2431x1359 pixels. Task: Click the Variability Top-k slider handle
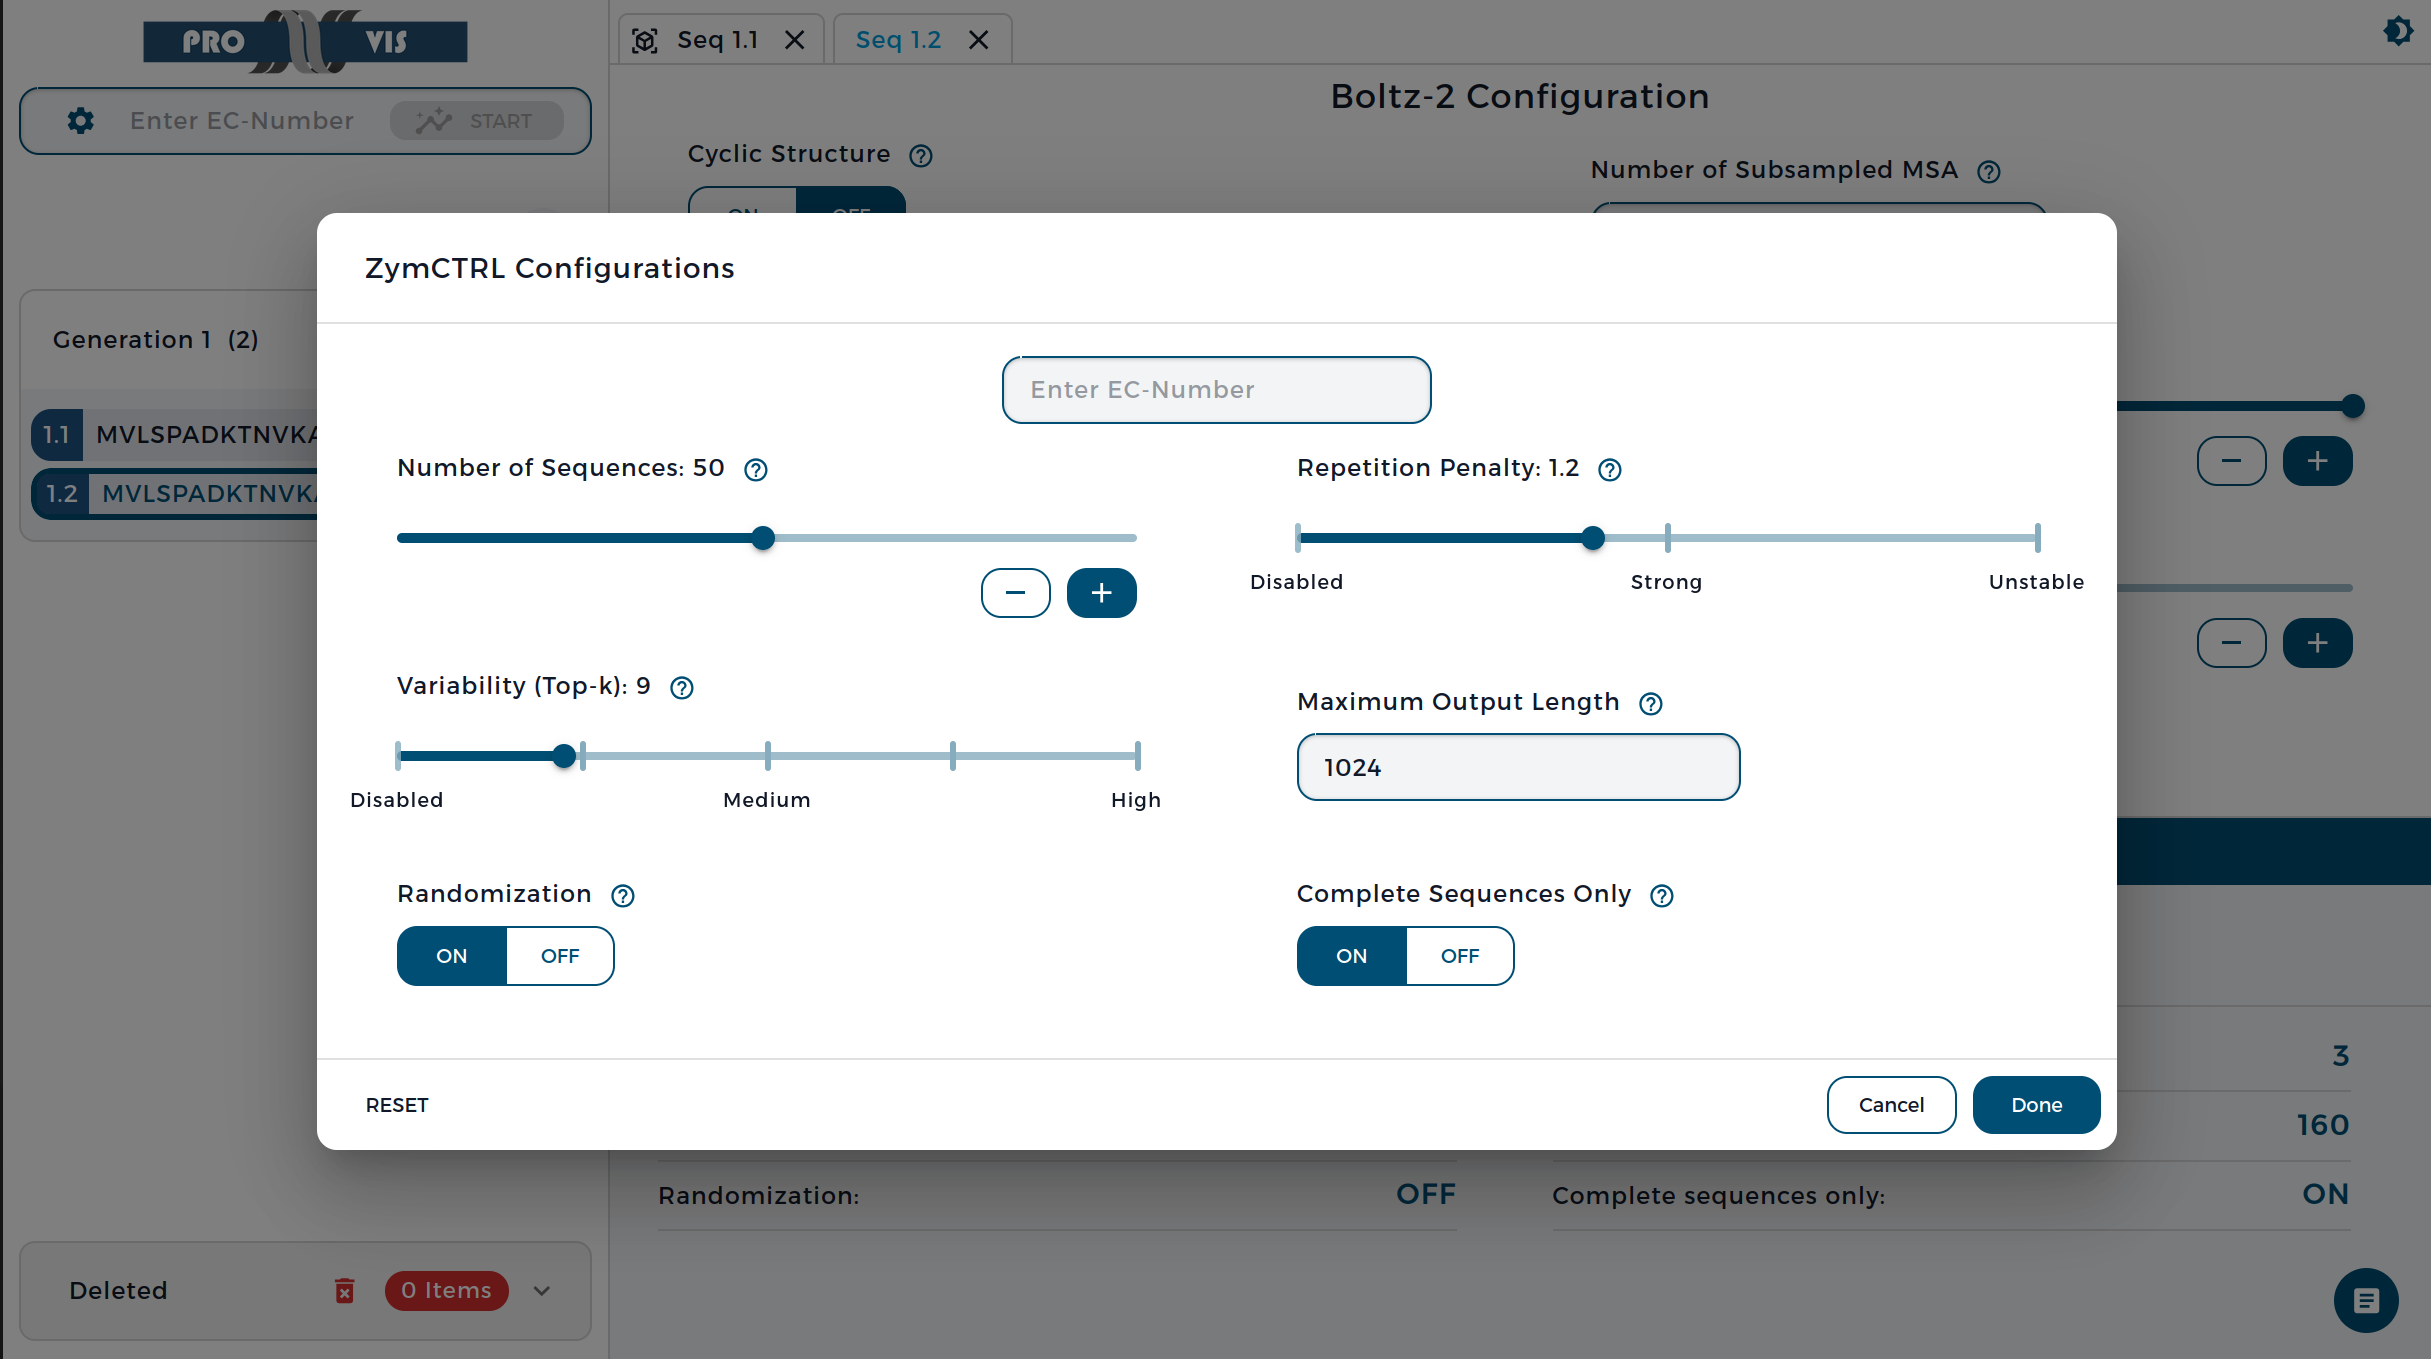pos(564,756)
